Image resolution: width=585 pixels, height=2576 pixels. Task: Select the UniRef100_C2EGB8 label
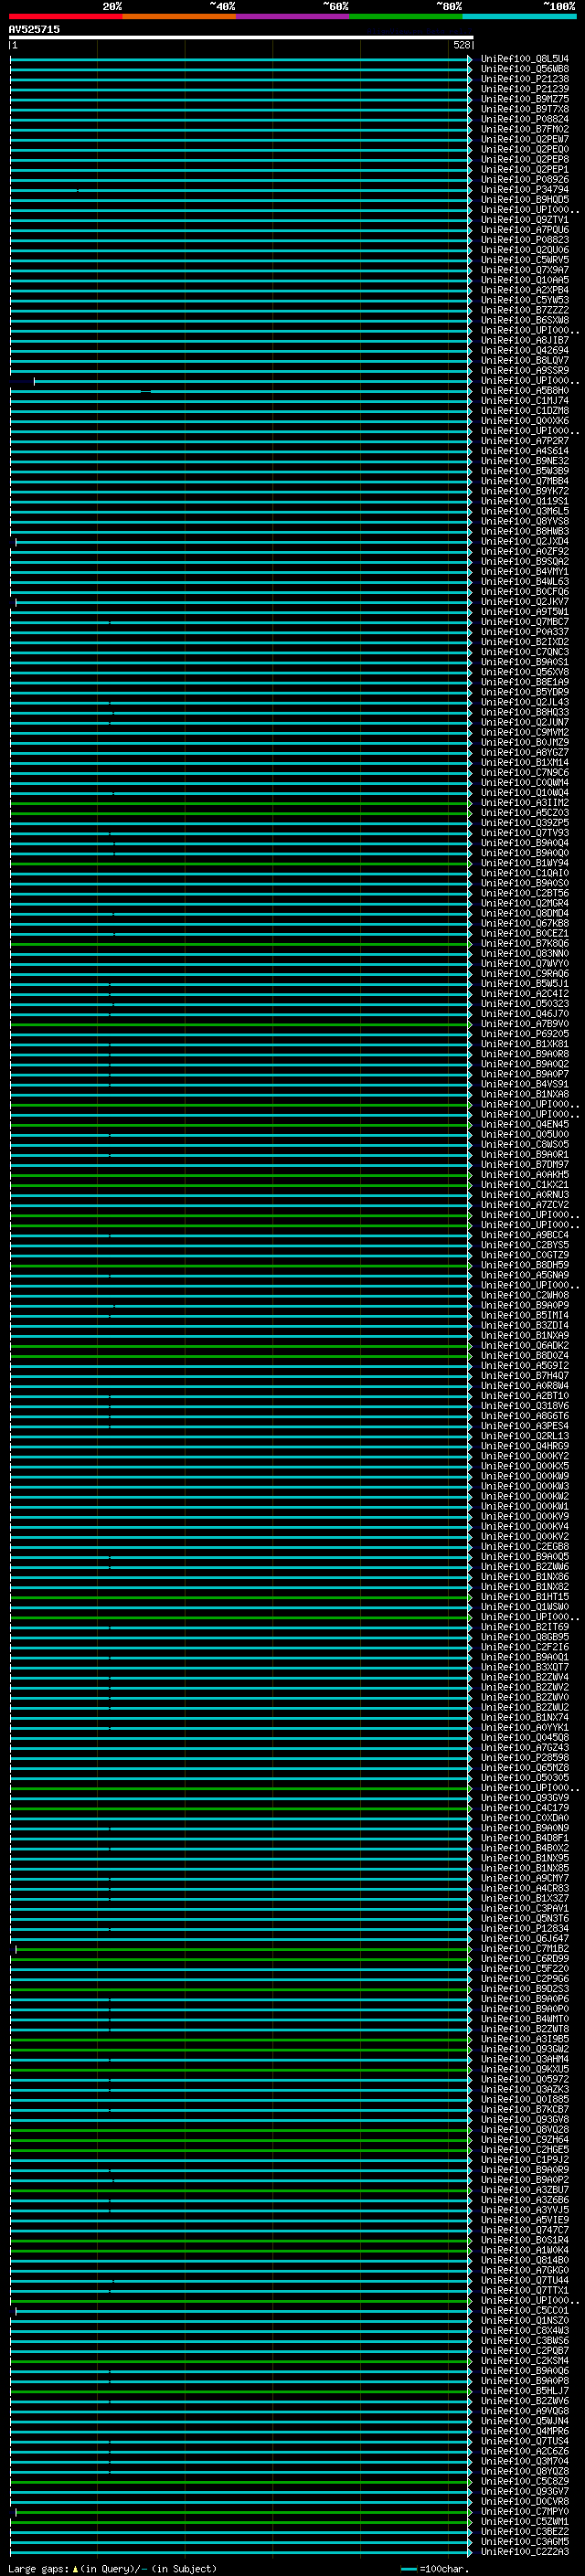point(525,1547)
